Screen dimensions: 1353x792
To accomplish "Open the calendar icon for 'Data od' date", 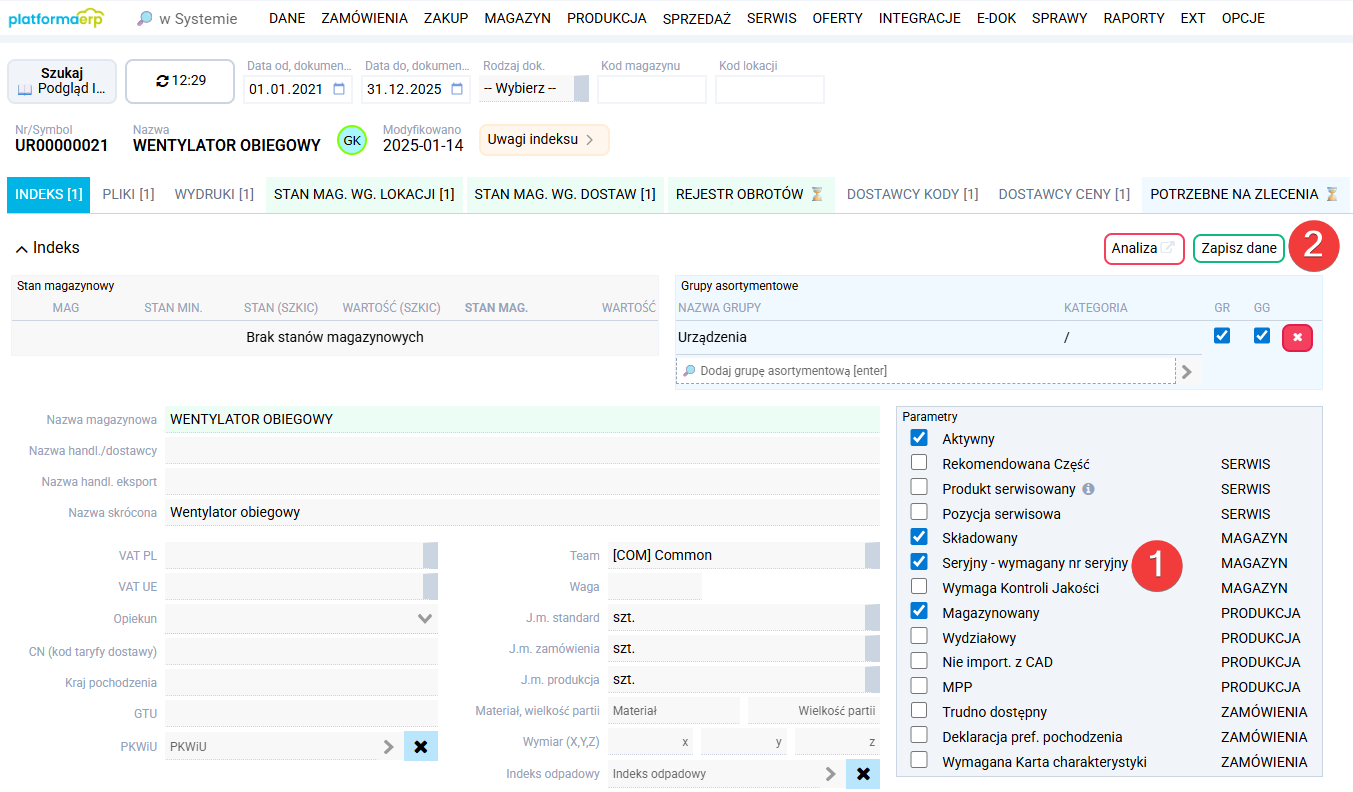I will (x=339, y=90).
